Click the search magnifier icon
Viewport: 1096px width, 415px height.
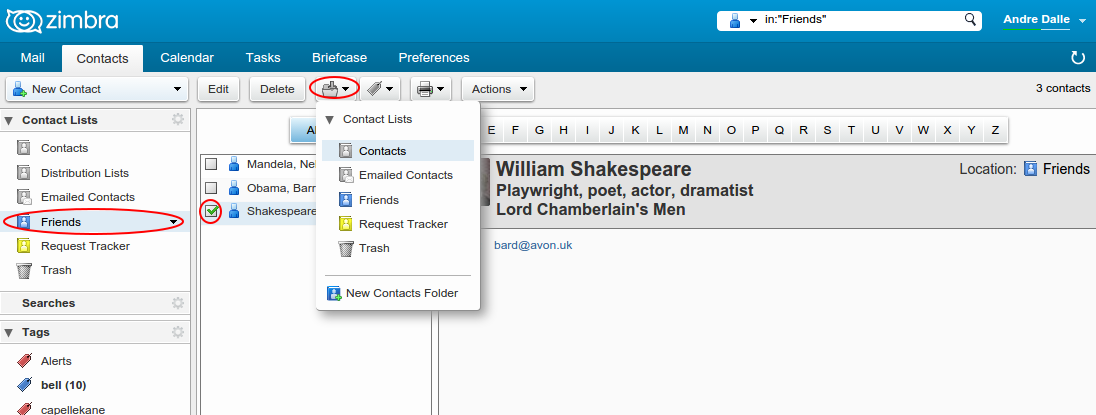[x=970, y=20]
